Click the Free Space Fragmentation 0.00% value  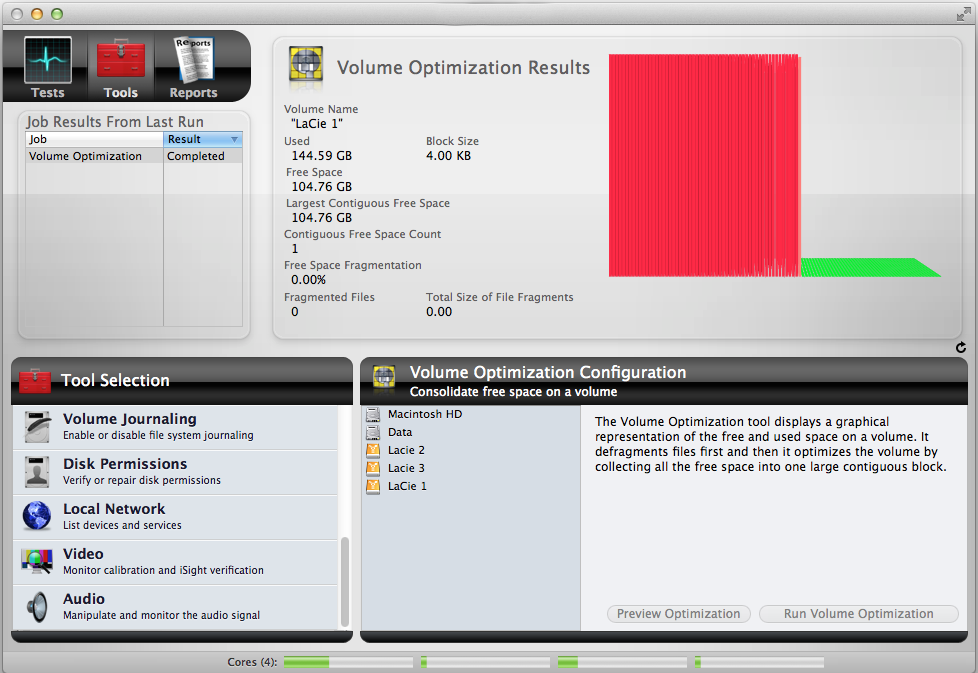click(308, 279)
